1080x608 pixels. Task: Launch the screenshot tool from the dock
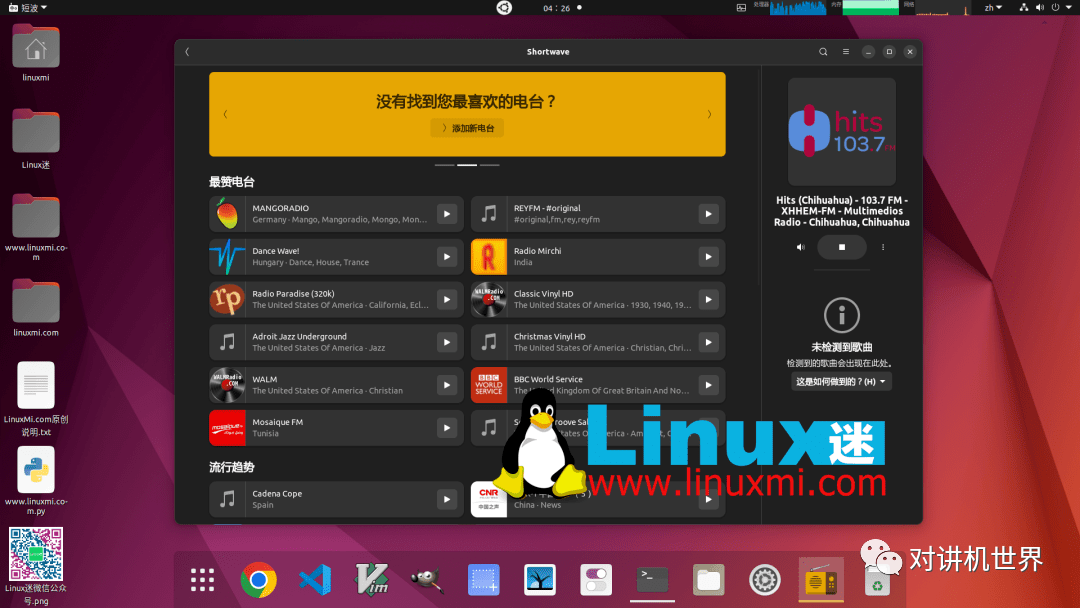point(484,580)
